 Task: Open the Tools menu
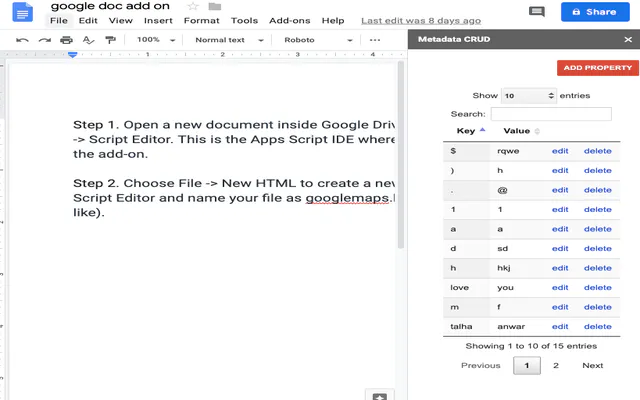tap(244, 20)
